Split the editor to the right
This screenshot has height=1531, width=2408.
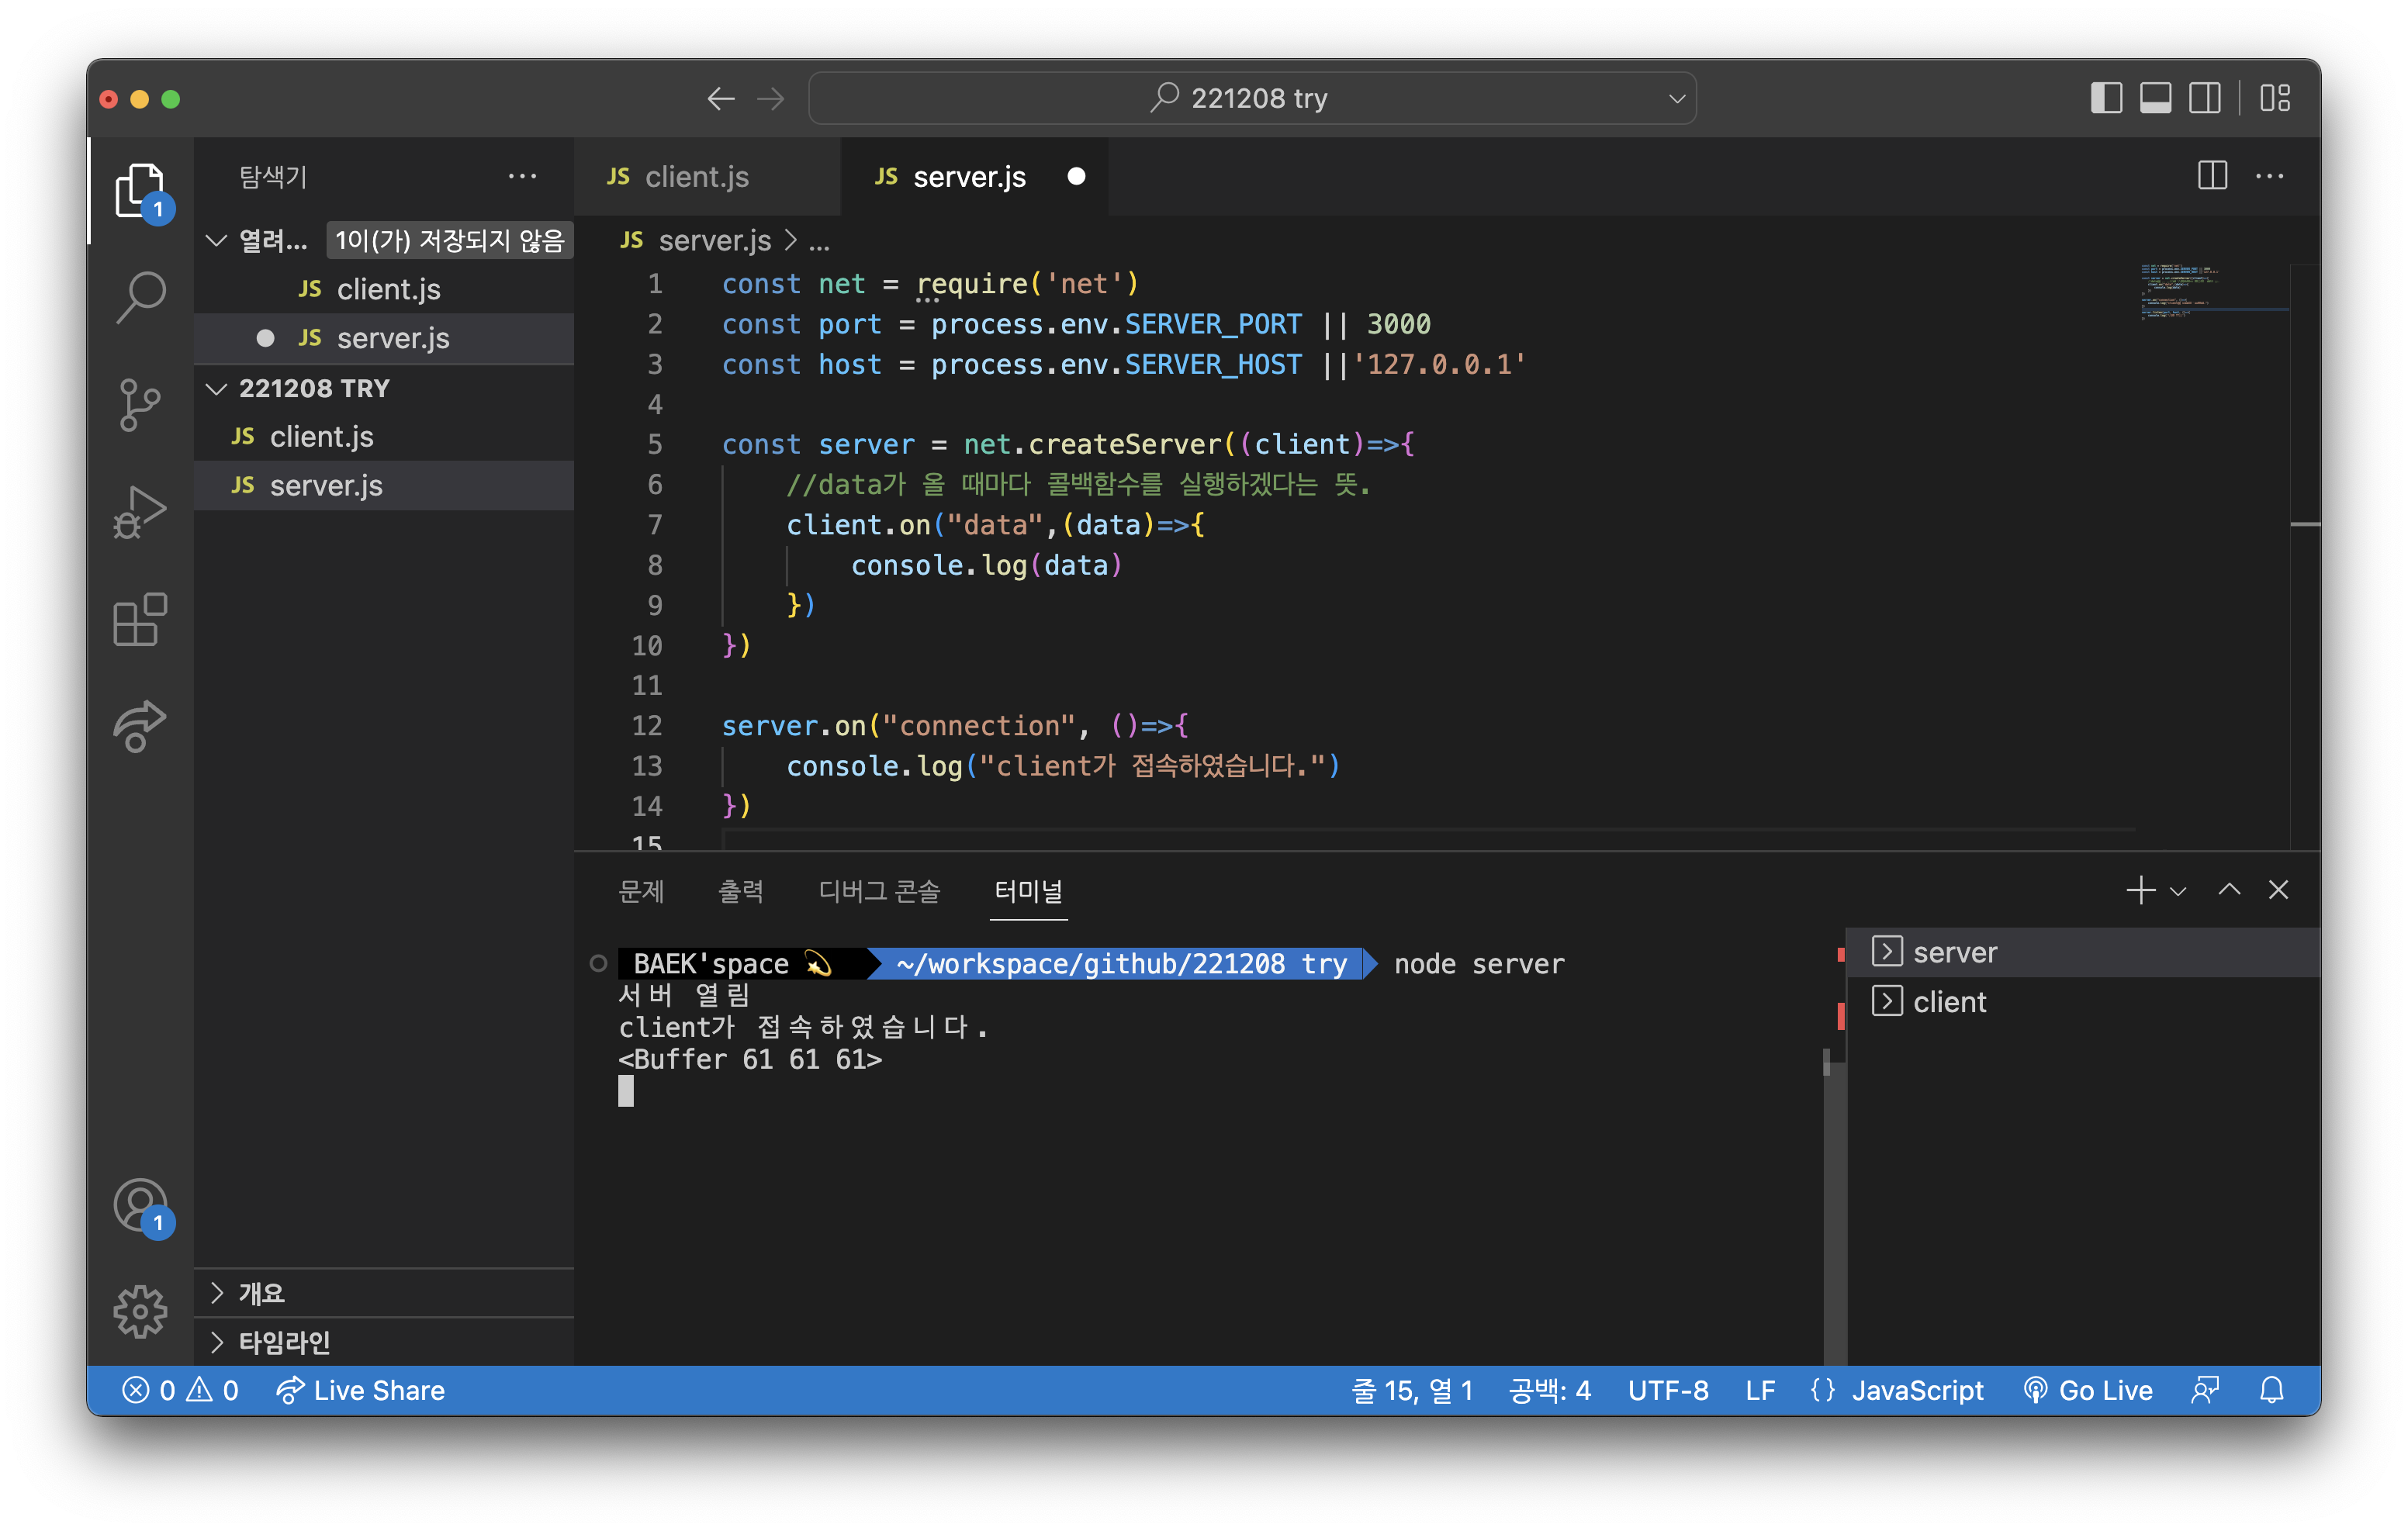(2212, 176)
